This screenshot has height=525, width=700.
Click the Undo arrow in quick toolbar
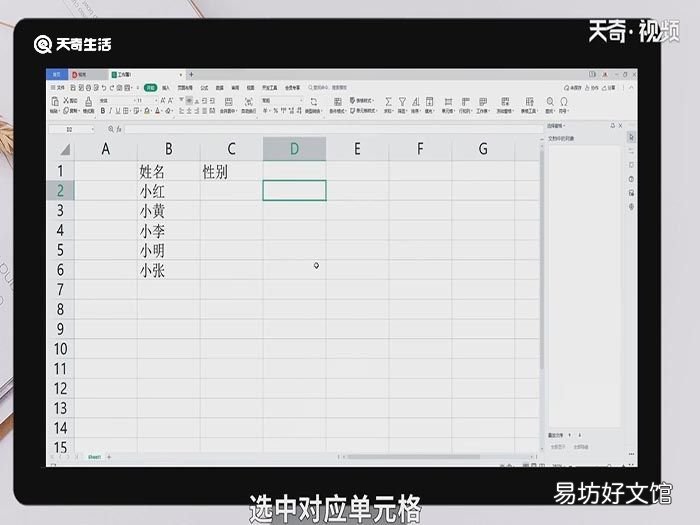[x=104, y=88]
